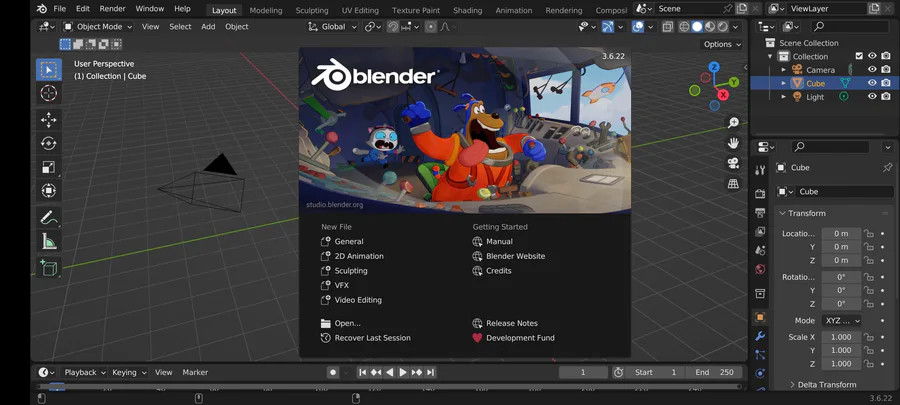Open the Physics properties tab
The height and width of the screenshot is (405, 900).
[x=760, y=373]
